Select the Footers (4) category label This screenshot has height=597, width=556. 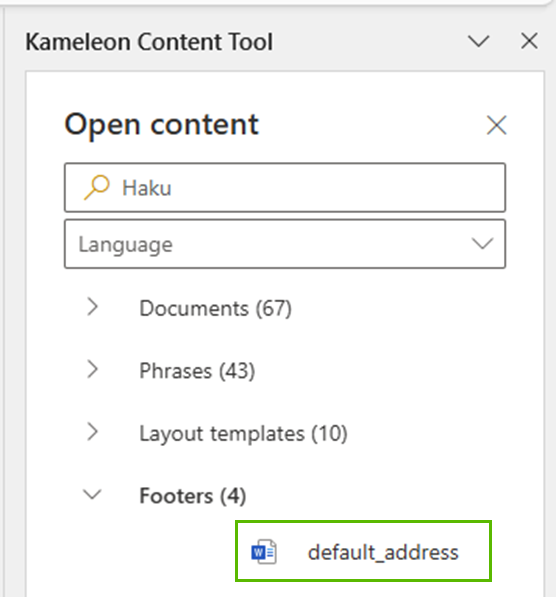coord(193,496)
